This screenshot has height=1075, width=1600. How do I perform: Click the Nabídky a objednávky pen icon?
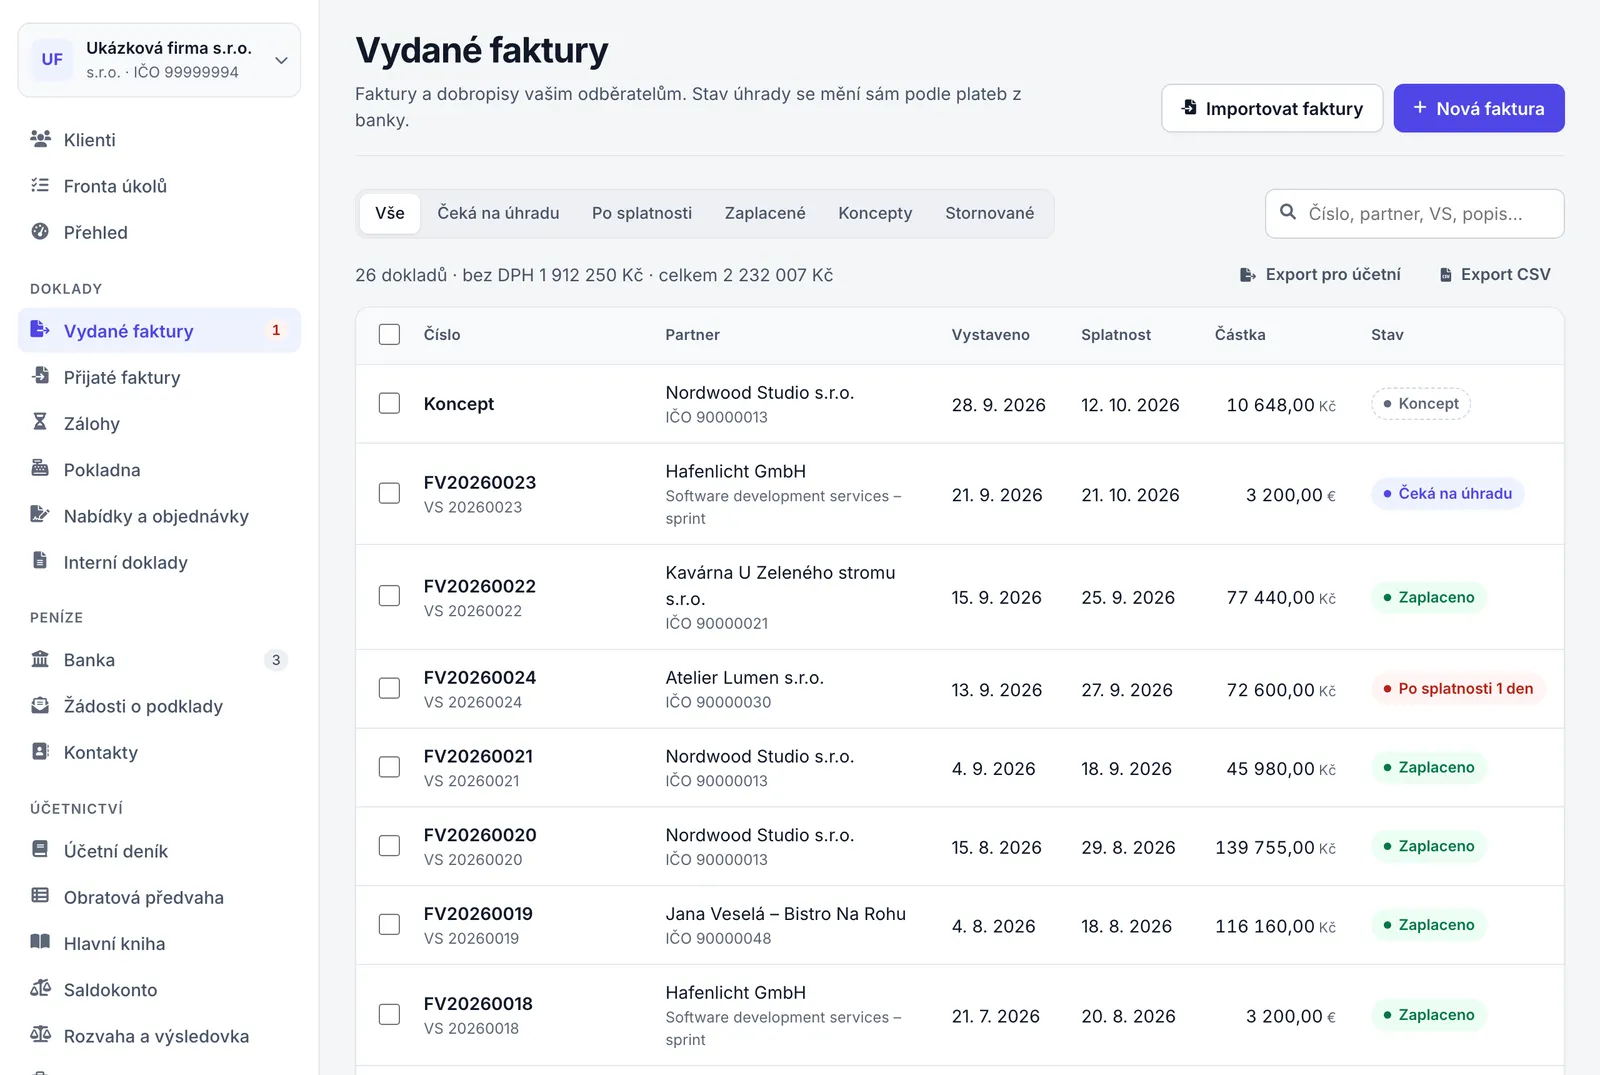tap(40, 515)
